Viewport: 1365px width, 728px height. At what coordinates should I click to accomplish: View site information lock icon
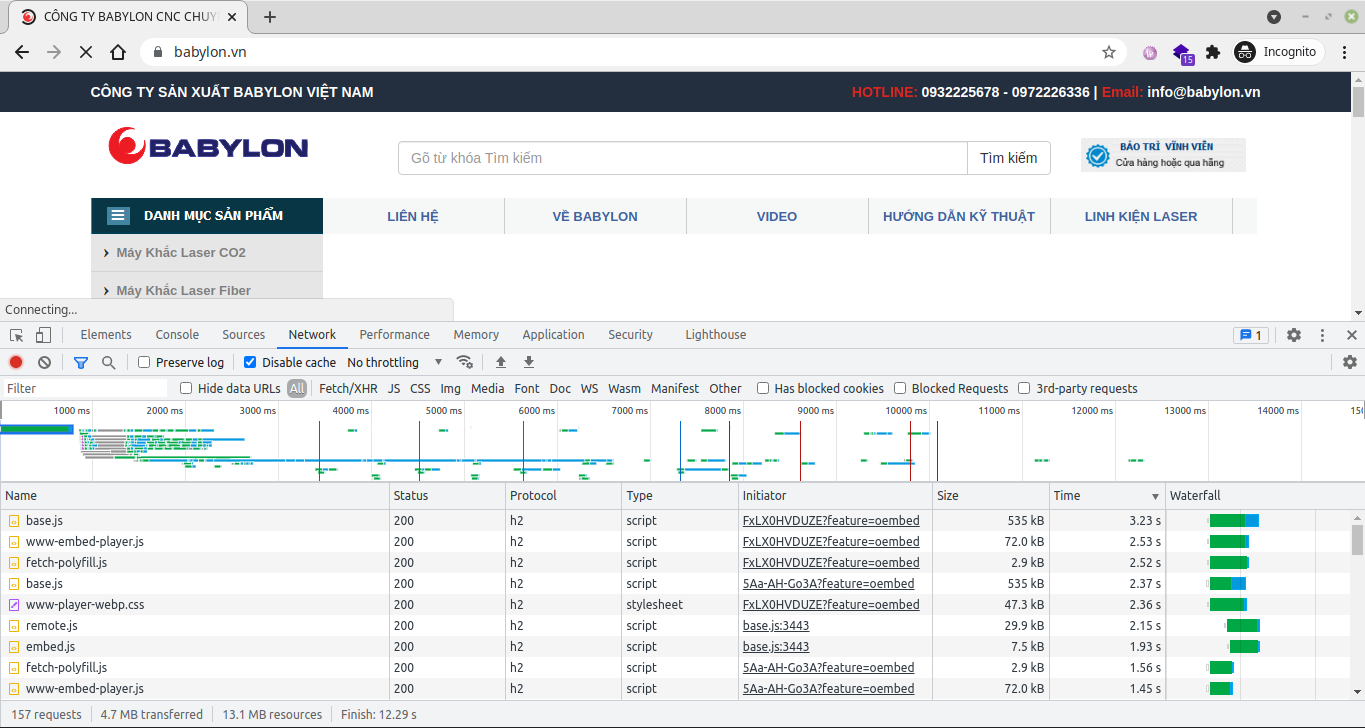pyautogui.click(x=158, y=52)
